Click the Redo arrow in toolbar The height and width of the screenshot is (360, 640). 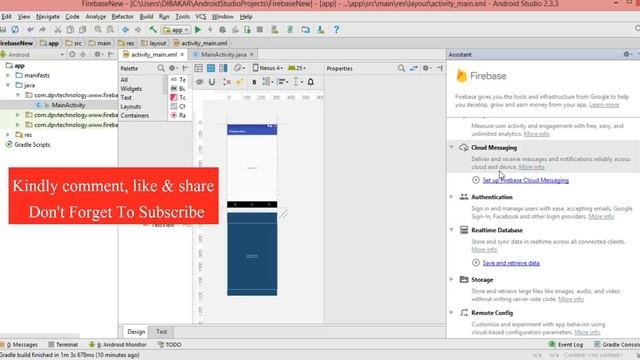[42, 30]
